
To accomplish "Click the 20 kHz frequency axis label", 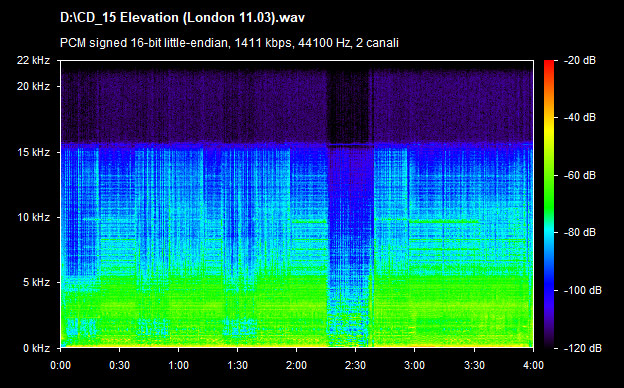I will click(x=33, y=86).
